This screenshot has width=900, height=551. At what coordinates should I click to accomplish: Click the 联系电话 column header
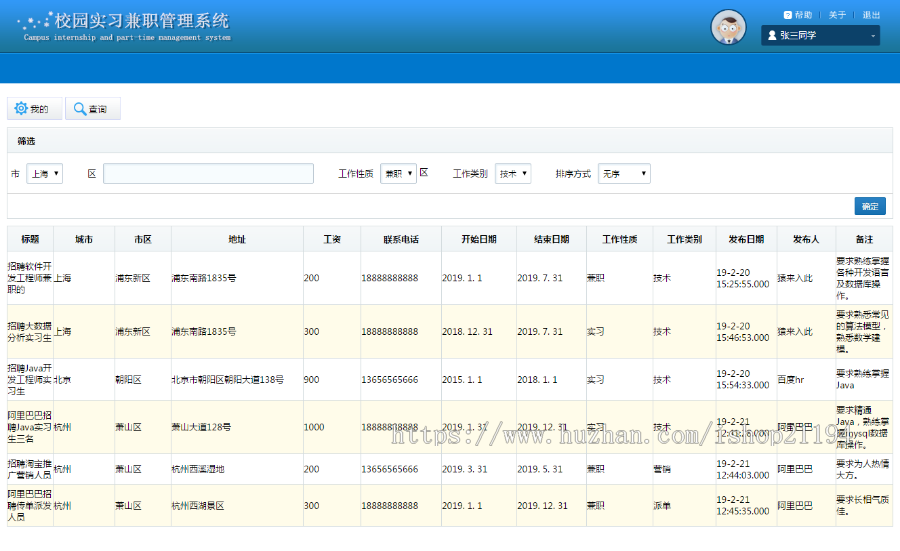pos(401,239)
